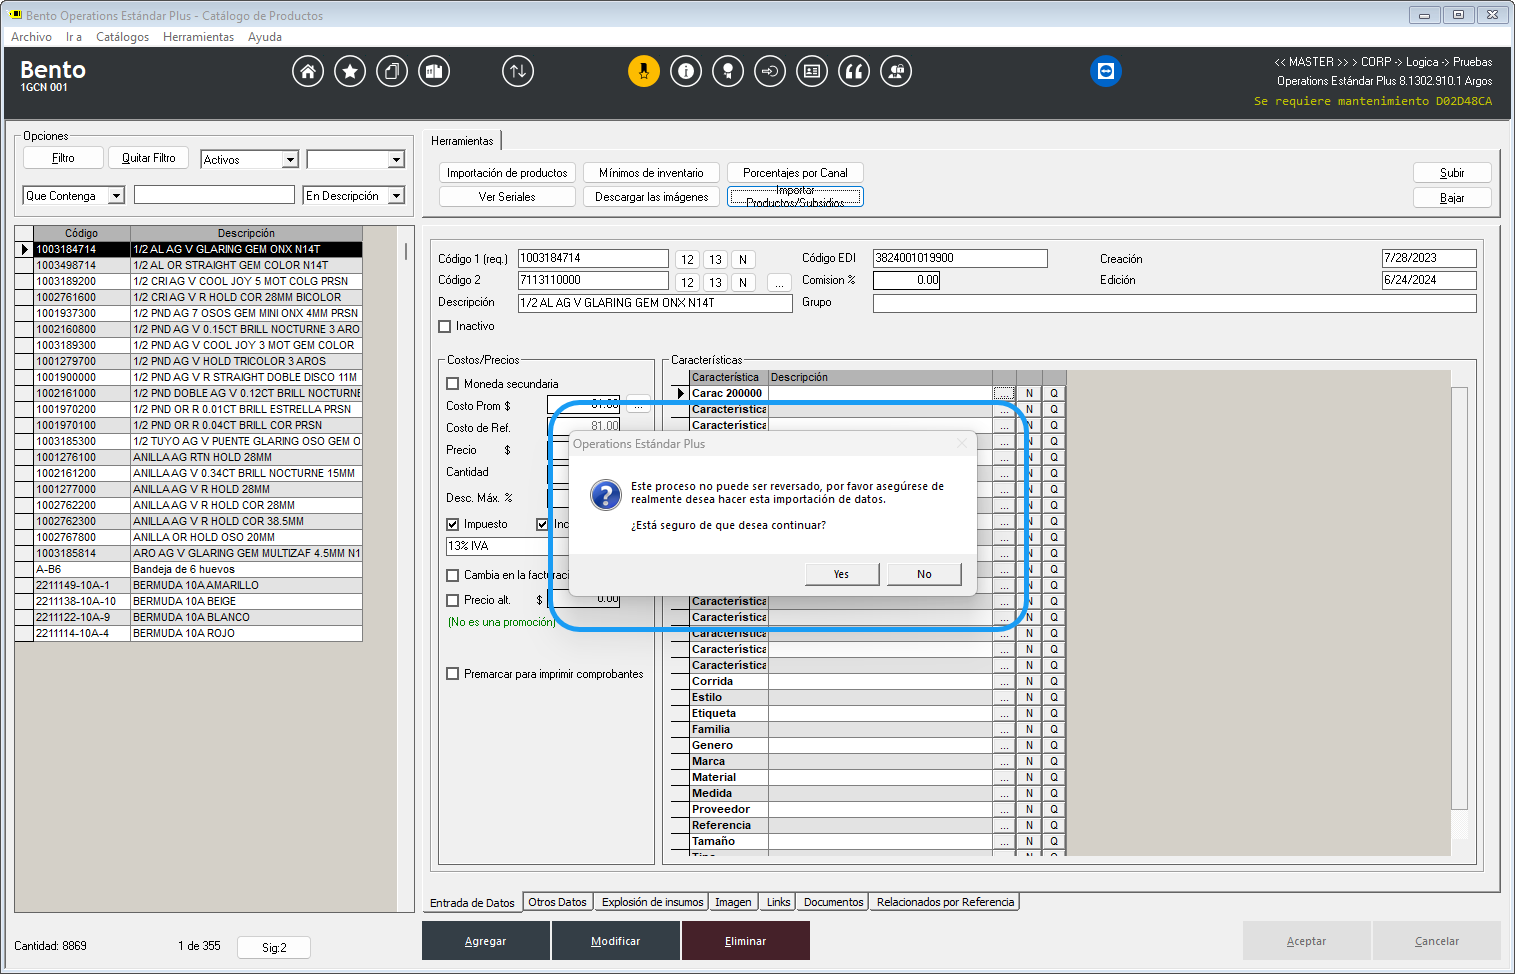This screenshot has width=1515, height=974.
Task: Click the Eliminar button
Action: [x=746, y=941]
